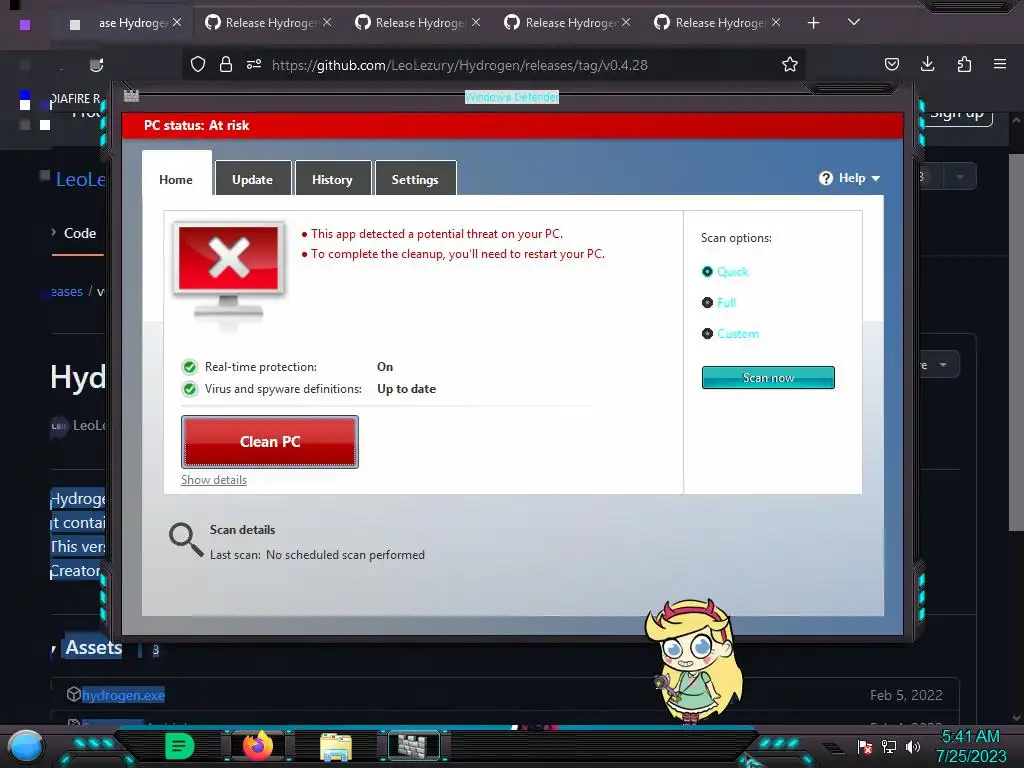Open the Start orb button
Viewport: 1024px width, 768px height.
26,747
